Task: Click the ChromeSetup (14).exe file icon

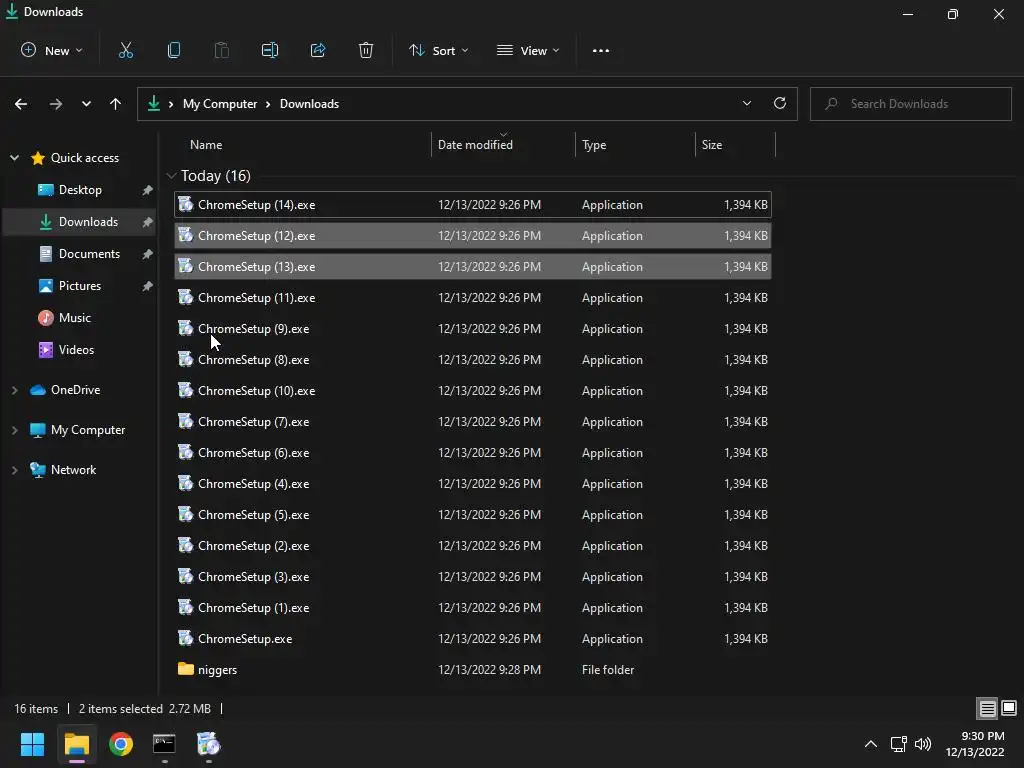Action: coord(186,204)
